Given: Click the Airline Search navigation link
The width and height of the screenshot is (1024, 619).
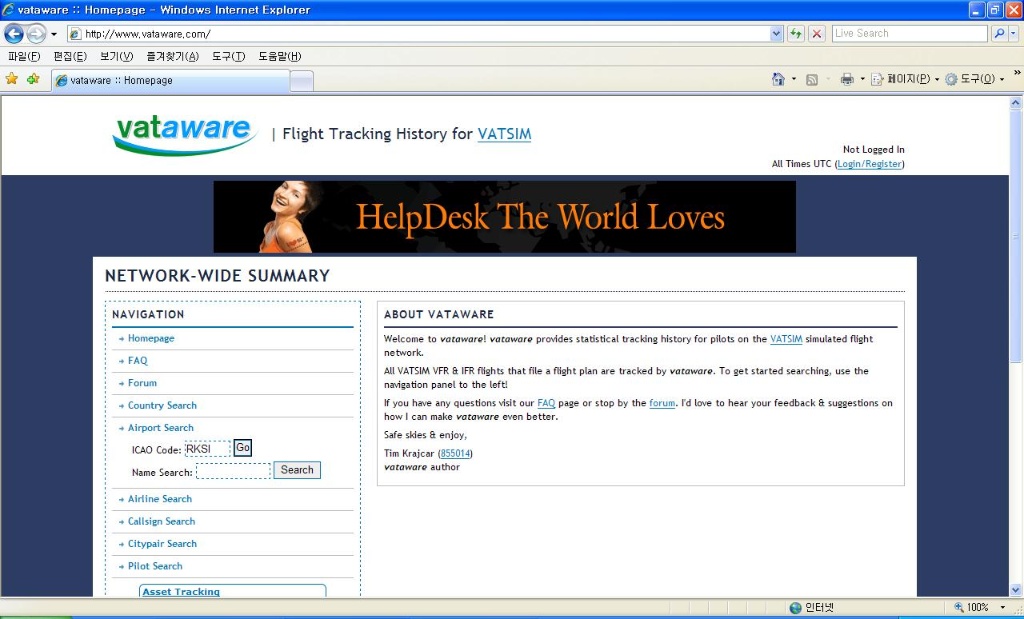Looking at the screenshot, I should click(159, 499).
